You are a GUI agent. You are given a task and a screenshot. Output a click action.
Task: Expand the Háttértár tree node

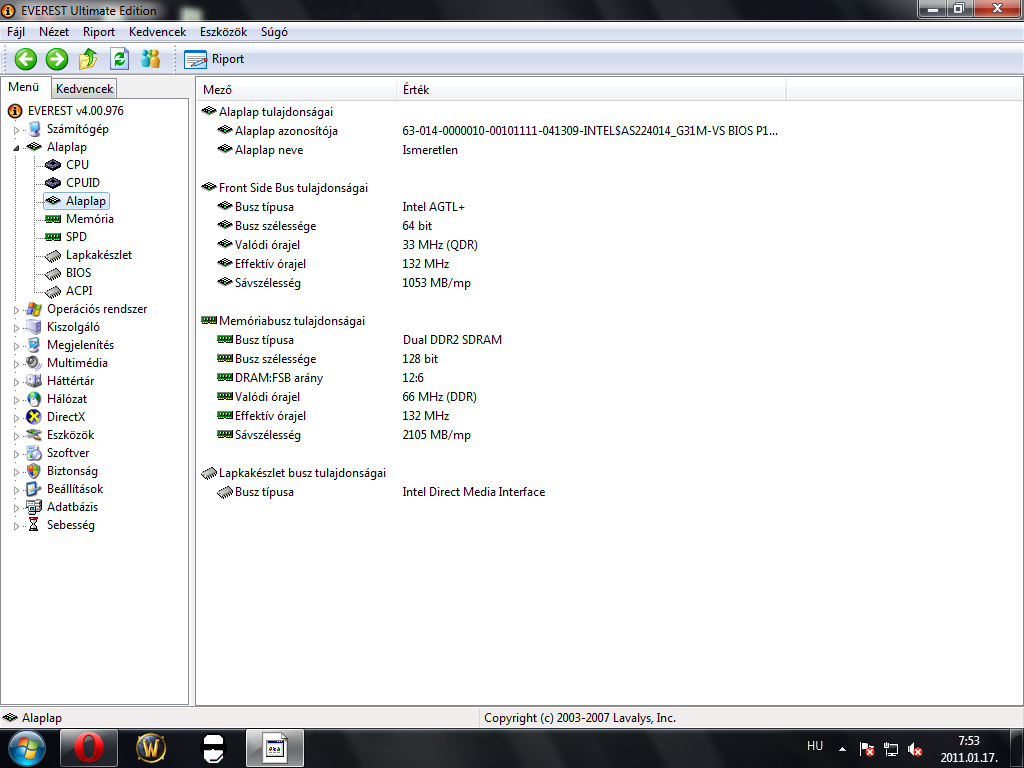pyautogui.click(x=16, y=382)
